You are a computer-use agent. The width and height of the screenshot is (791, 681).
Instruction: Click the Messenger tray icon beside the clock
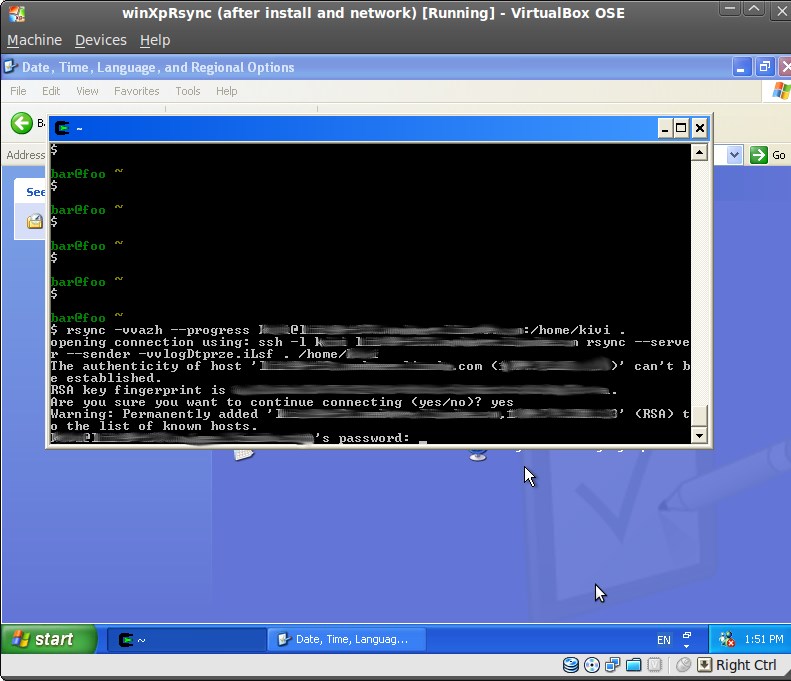(727, 640)
